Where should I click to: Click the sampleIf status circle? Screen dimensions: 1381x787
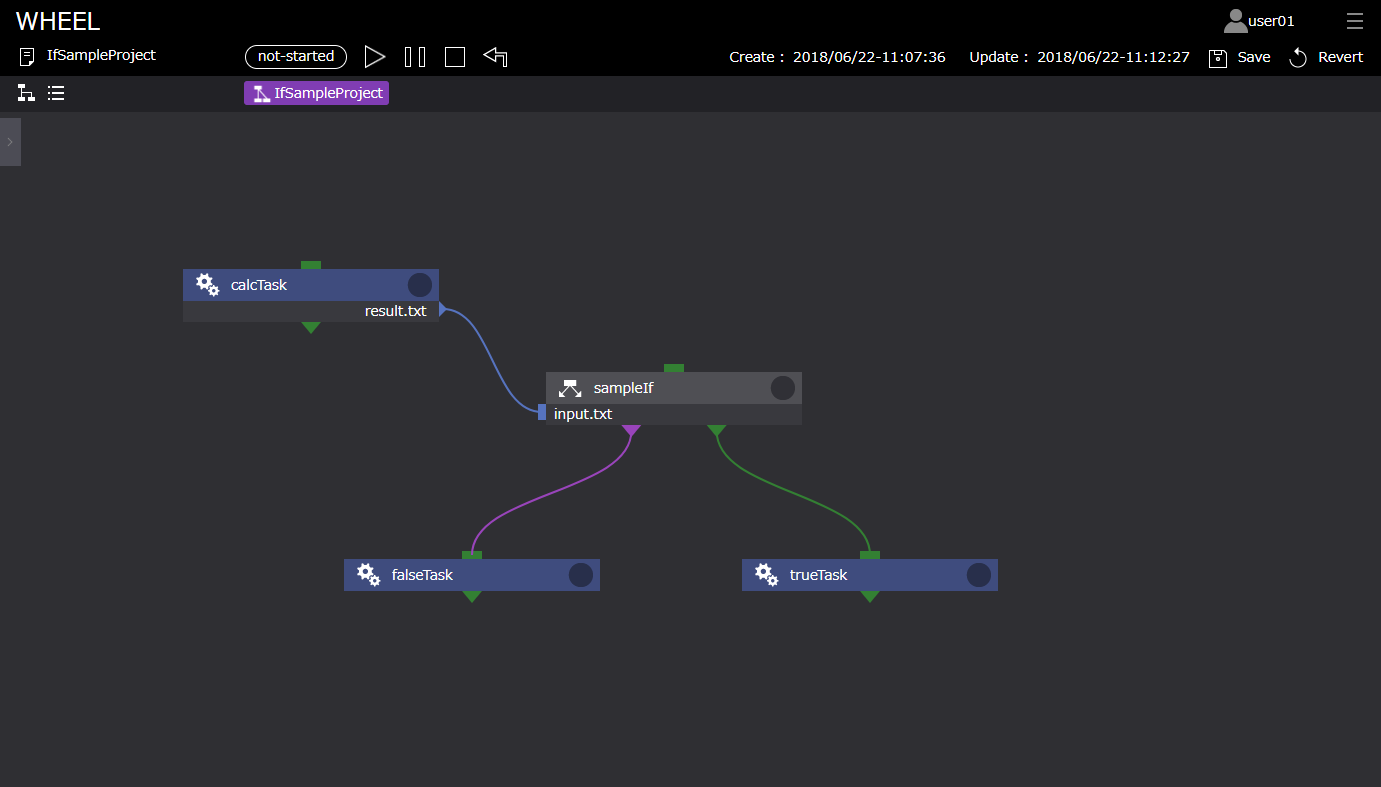pyautogui.click(x=783, y=388)
